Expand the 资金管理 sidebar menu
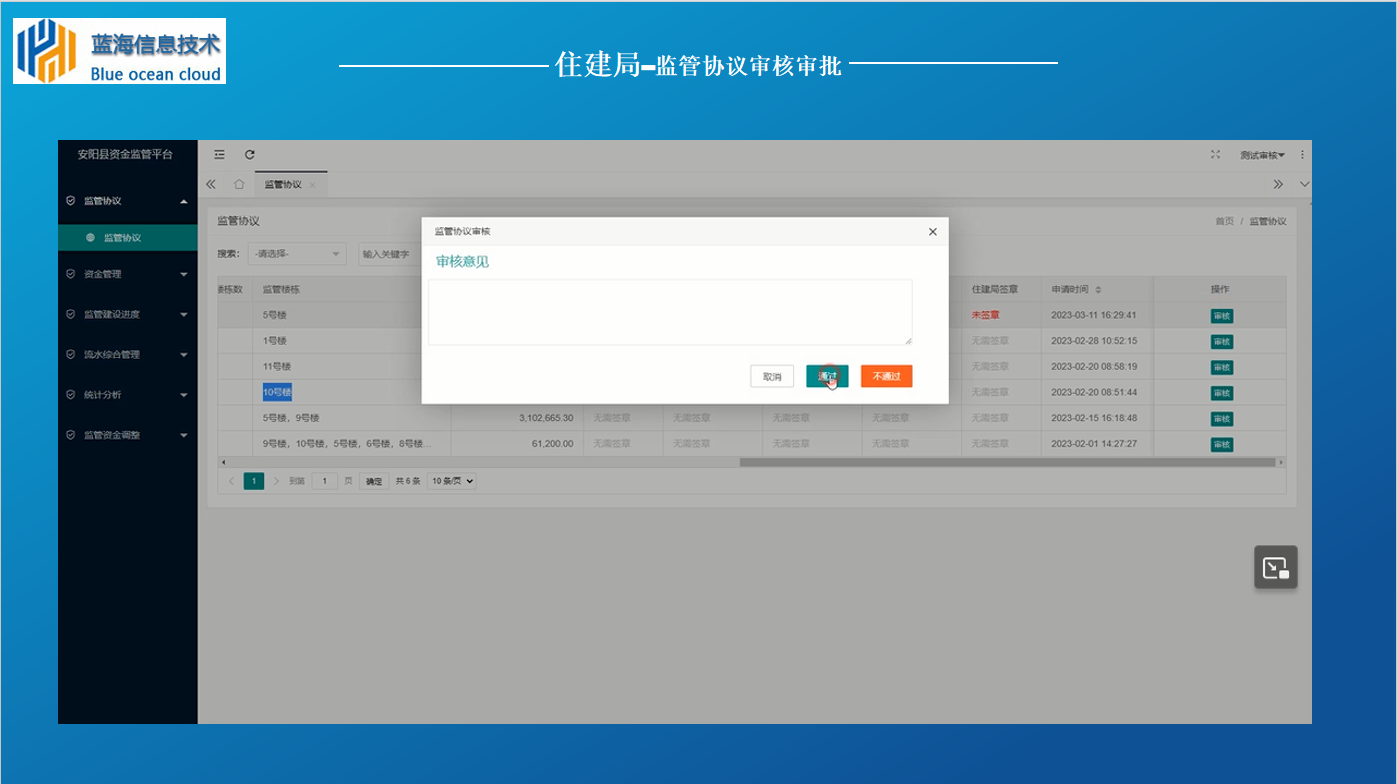This screenshot has height=784, width=1398. click(127, 274)
